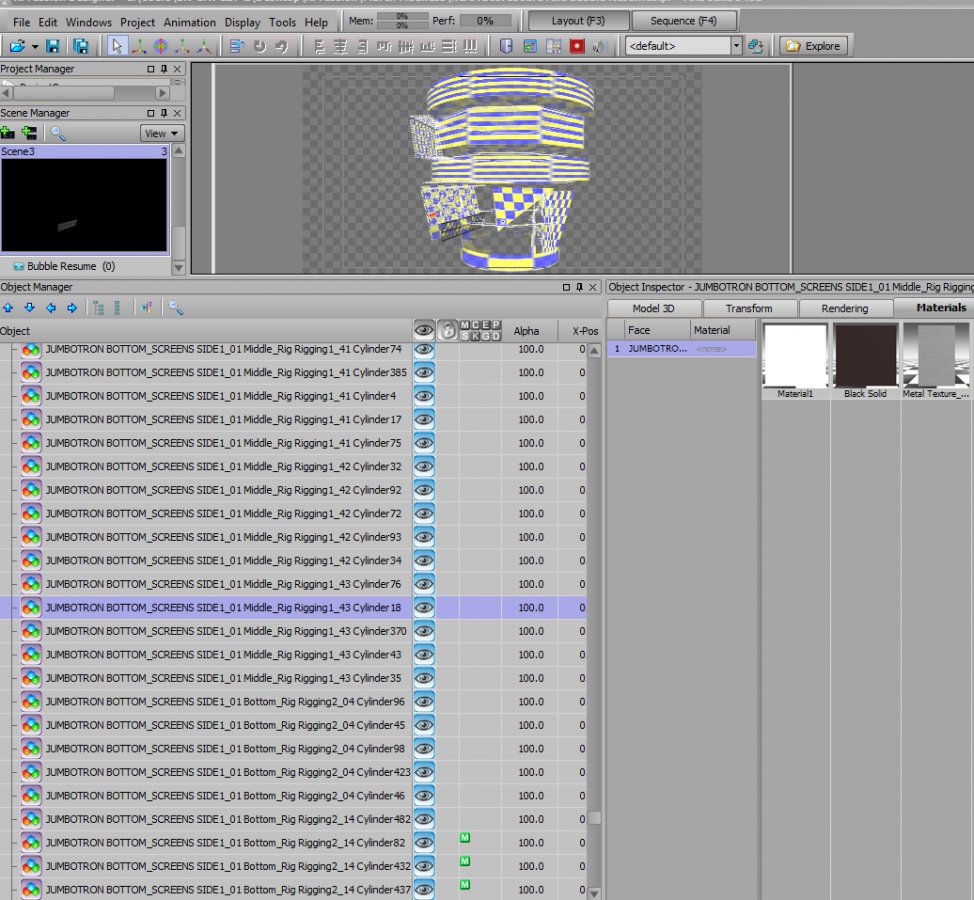
Task: Select the Black Solid material swatch
Action: coord(865,355)
